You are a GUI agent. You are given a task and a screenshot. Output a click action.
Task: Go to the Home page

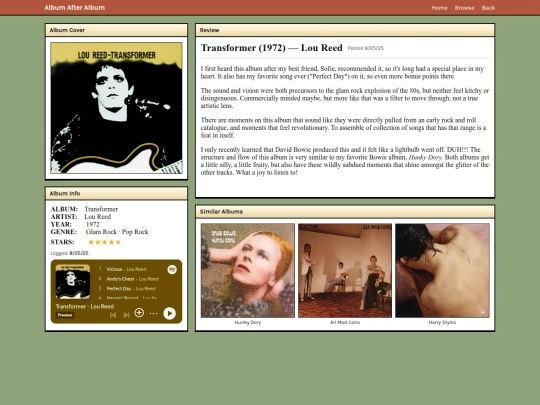tap(439, 8)
